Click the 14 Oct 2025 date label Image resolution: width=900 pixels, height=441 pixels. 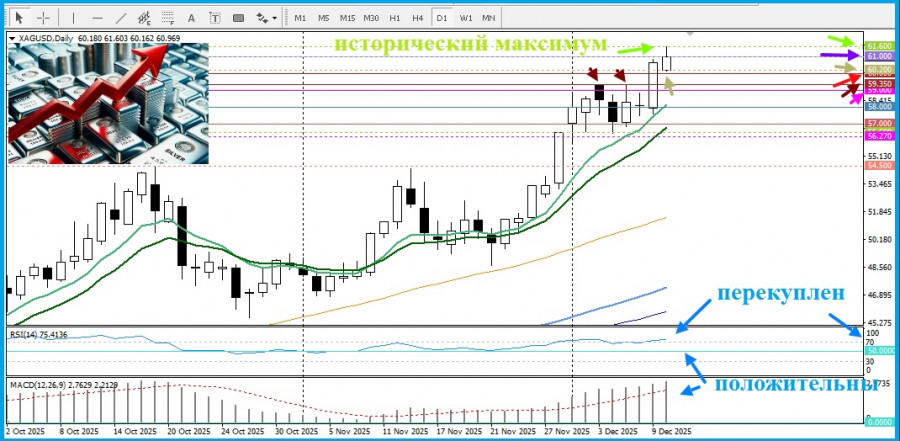tap(135, 431)
